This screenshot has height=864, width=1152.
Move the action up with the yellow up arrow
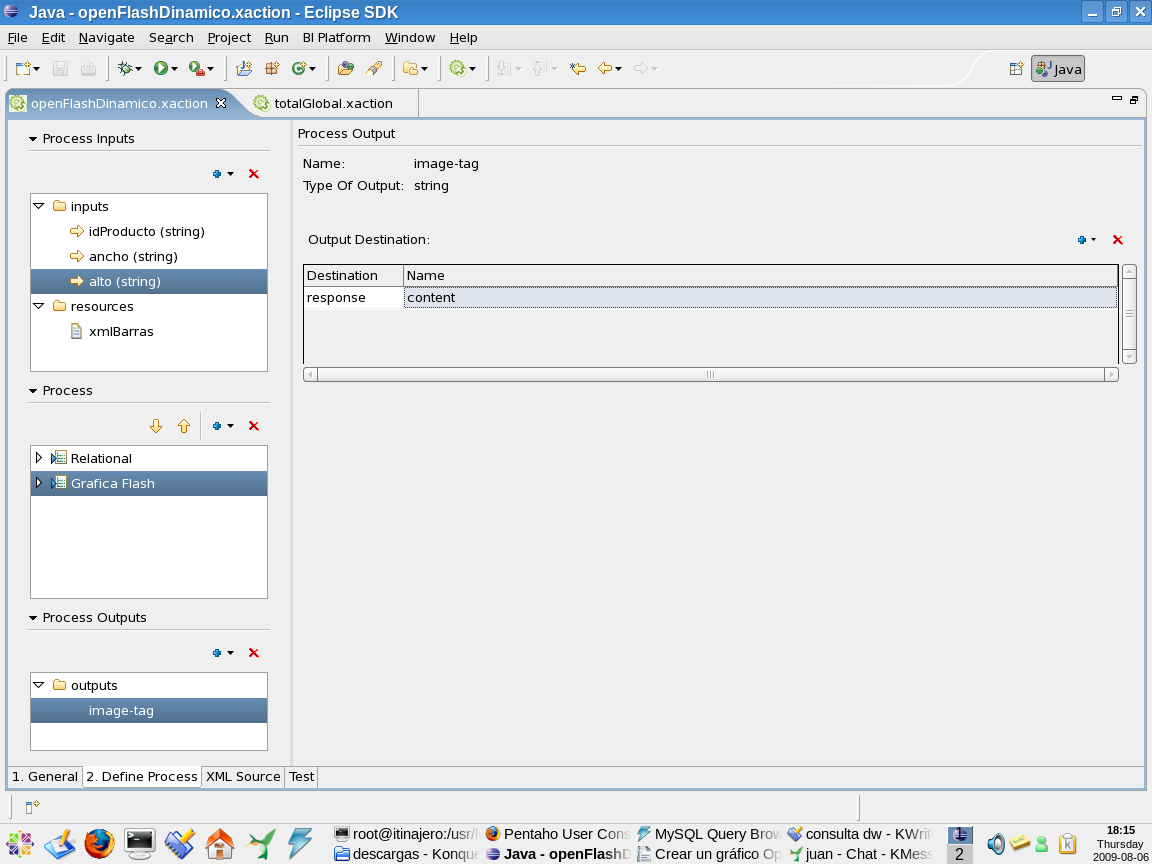tap(184, 426)
